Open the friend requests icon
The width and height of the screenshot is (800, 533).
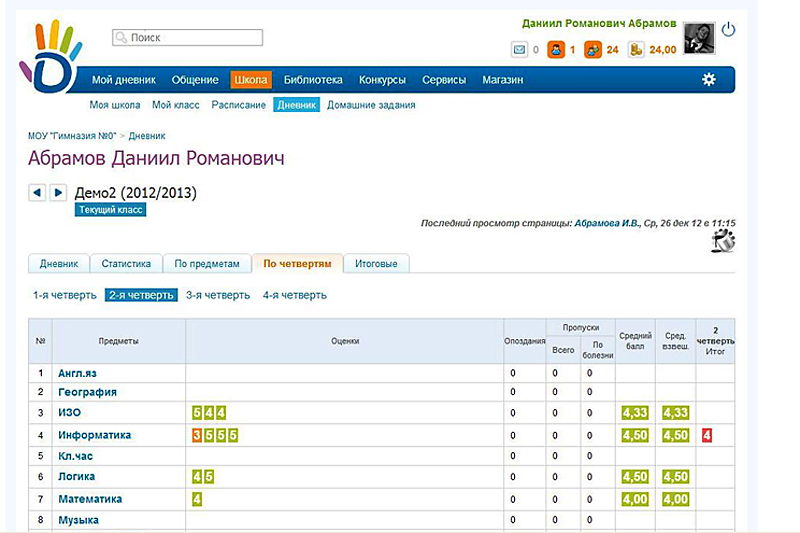point(555,49)
